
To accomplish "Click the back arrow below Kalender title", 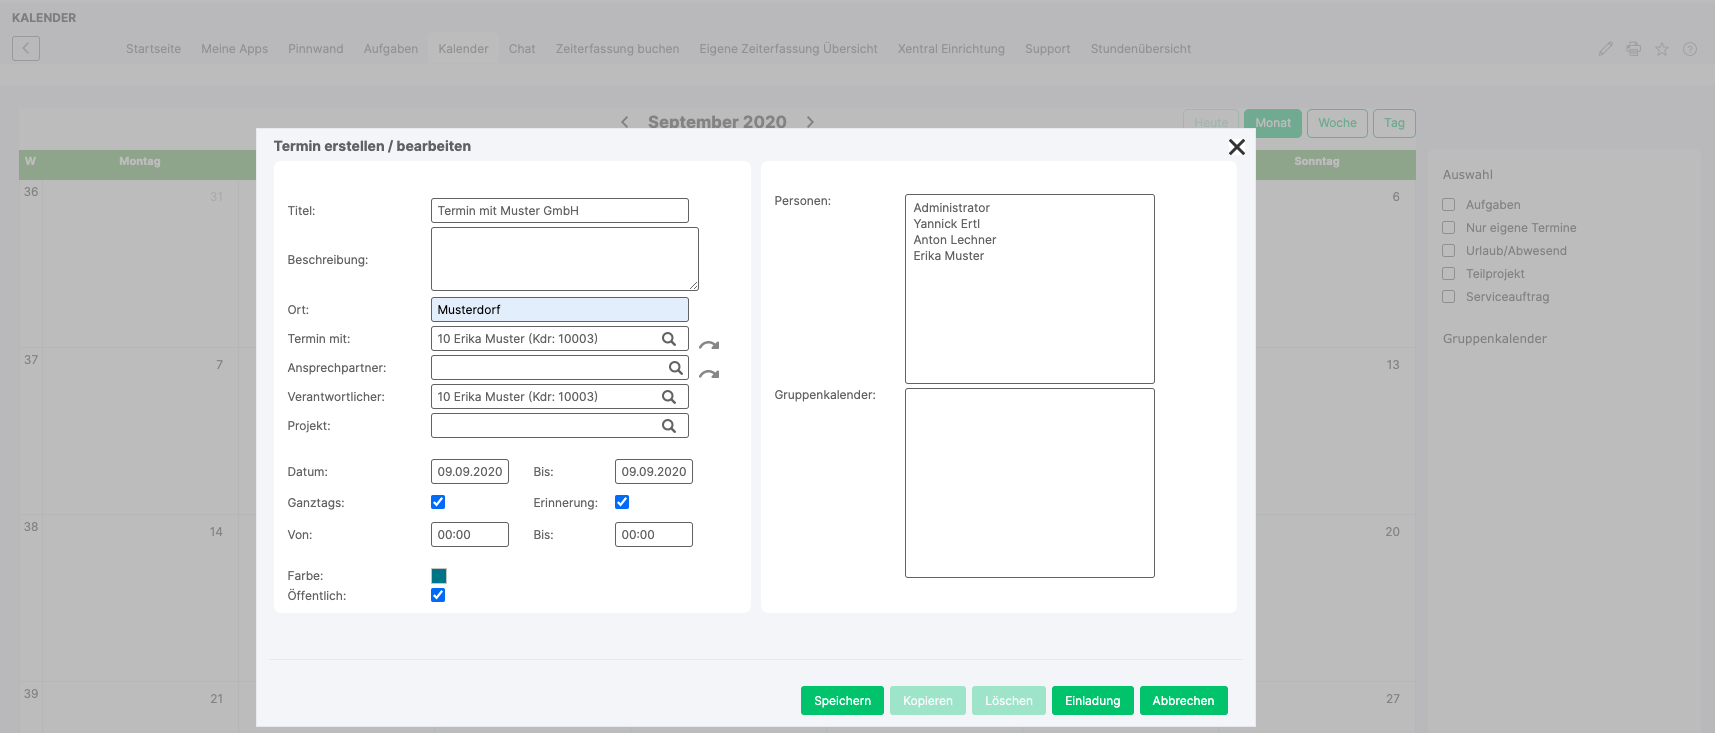I will coord(26,48).
